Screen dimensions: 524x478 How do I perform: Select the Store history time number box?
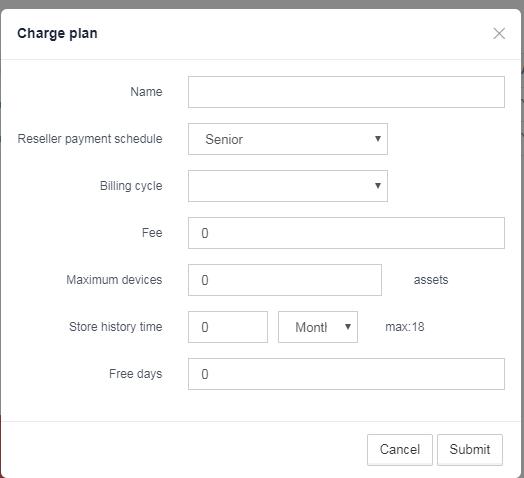(x=228, y=327)
